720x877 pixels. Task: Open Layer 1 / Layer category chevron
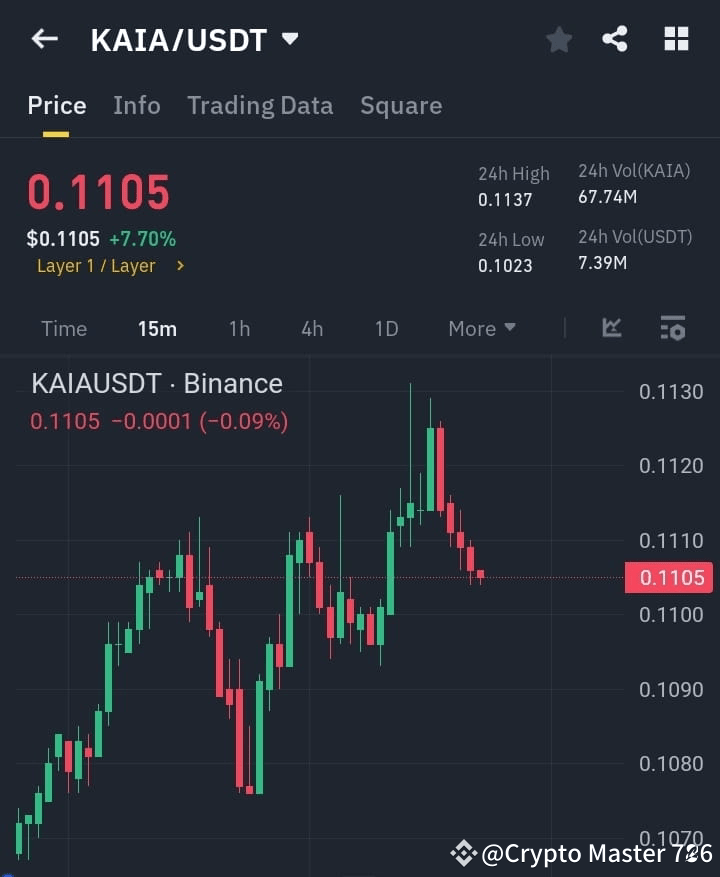pos(182,266)
